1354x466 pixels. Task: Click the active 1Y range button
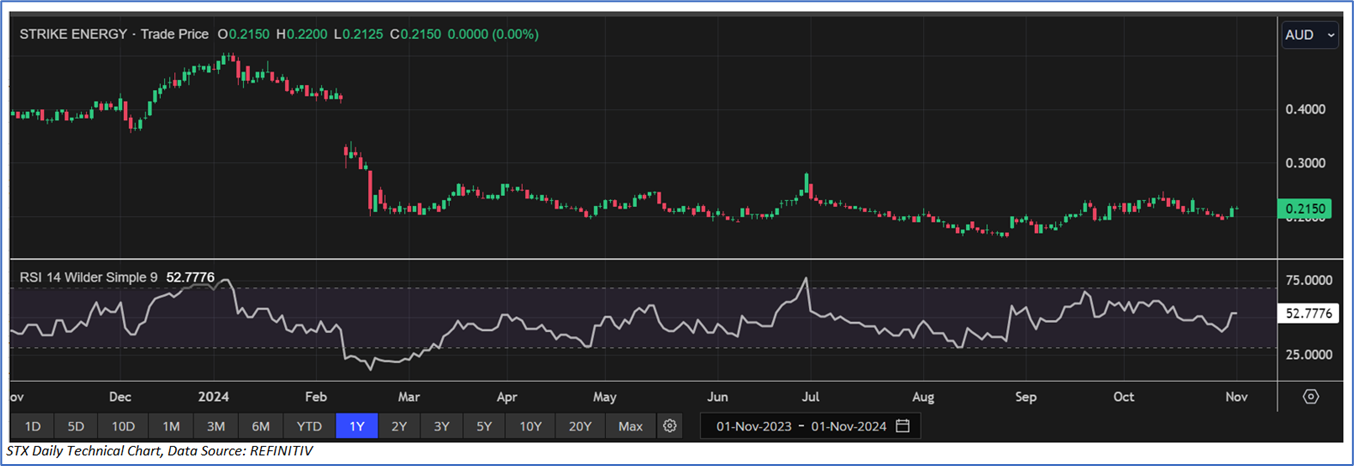[x=356, y=426]
